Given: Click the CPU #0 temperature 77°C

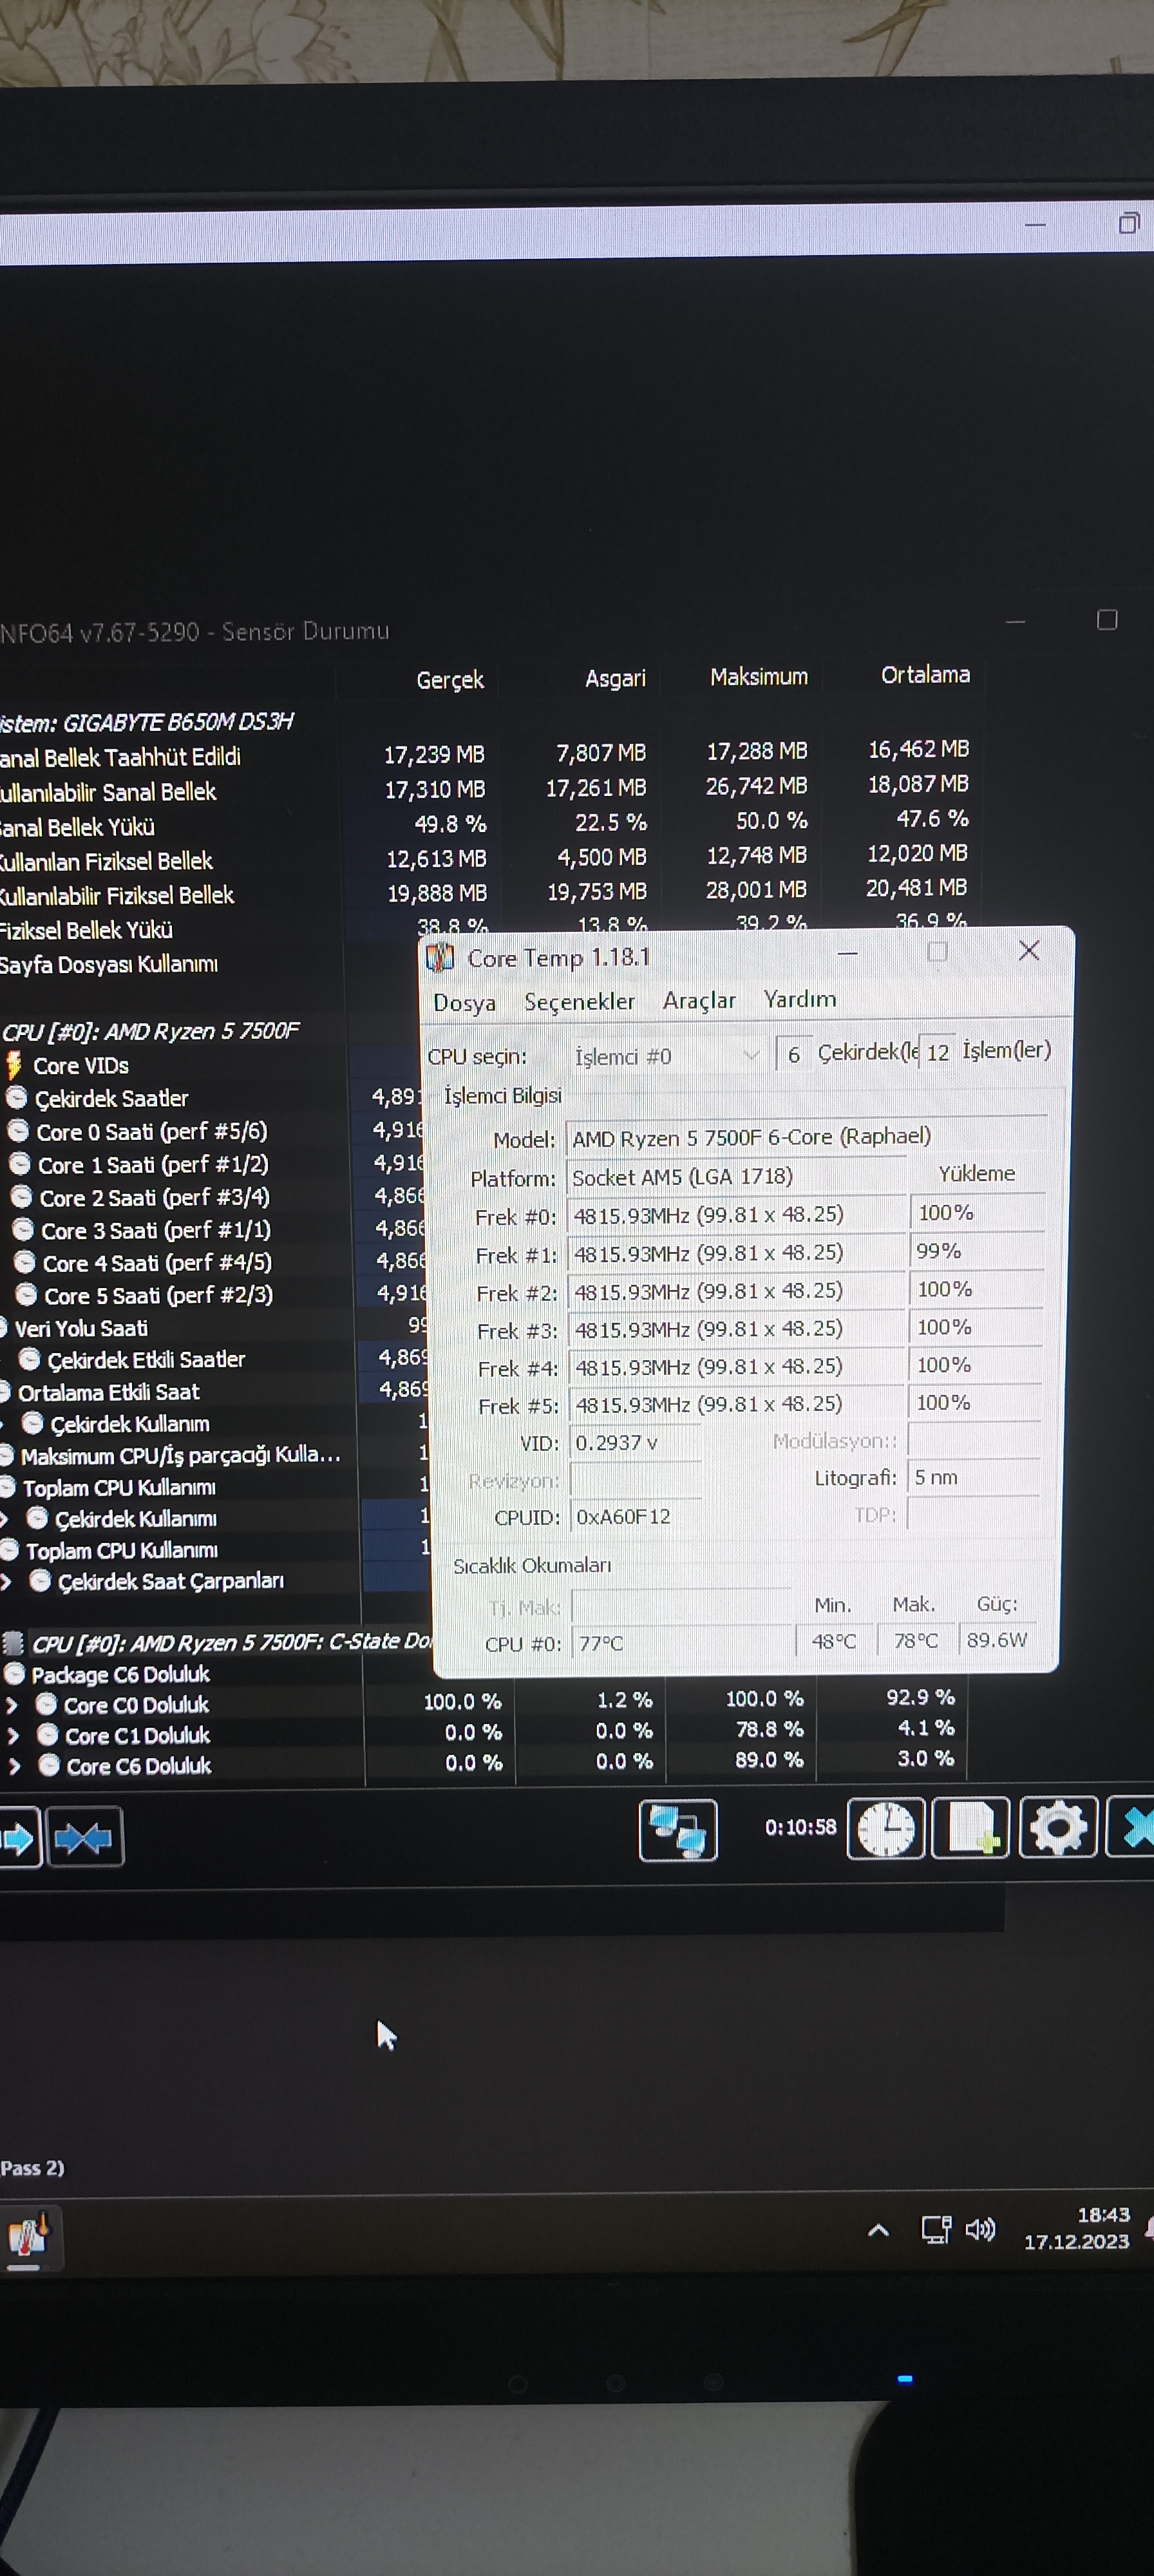Looking at the screenshot, I should coord(682,1643).
